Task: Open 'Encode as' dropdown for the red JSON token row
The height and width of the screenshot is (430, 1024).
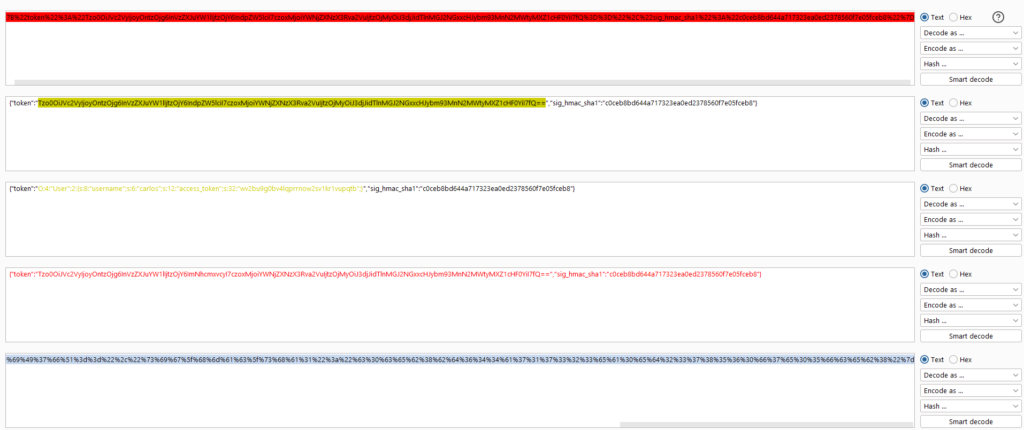Action: pos(970,305)
